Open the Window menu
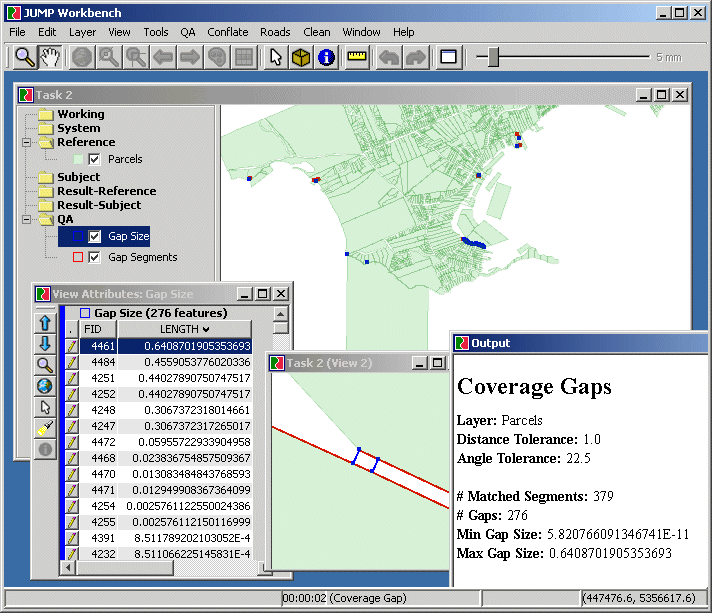 click(361, 32)
